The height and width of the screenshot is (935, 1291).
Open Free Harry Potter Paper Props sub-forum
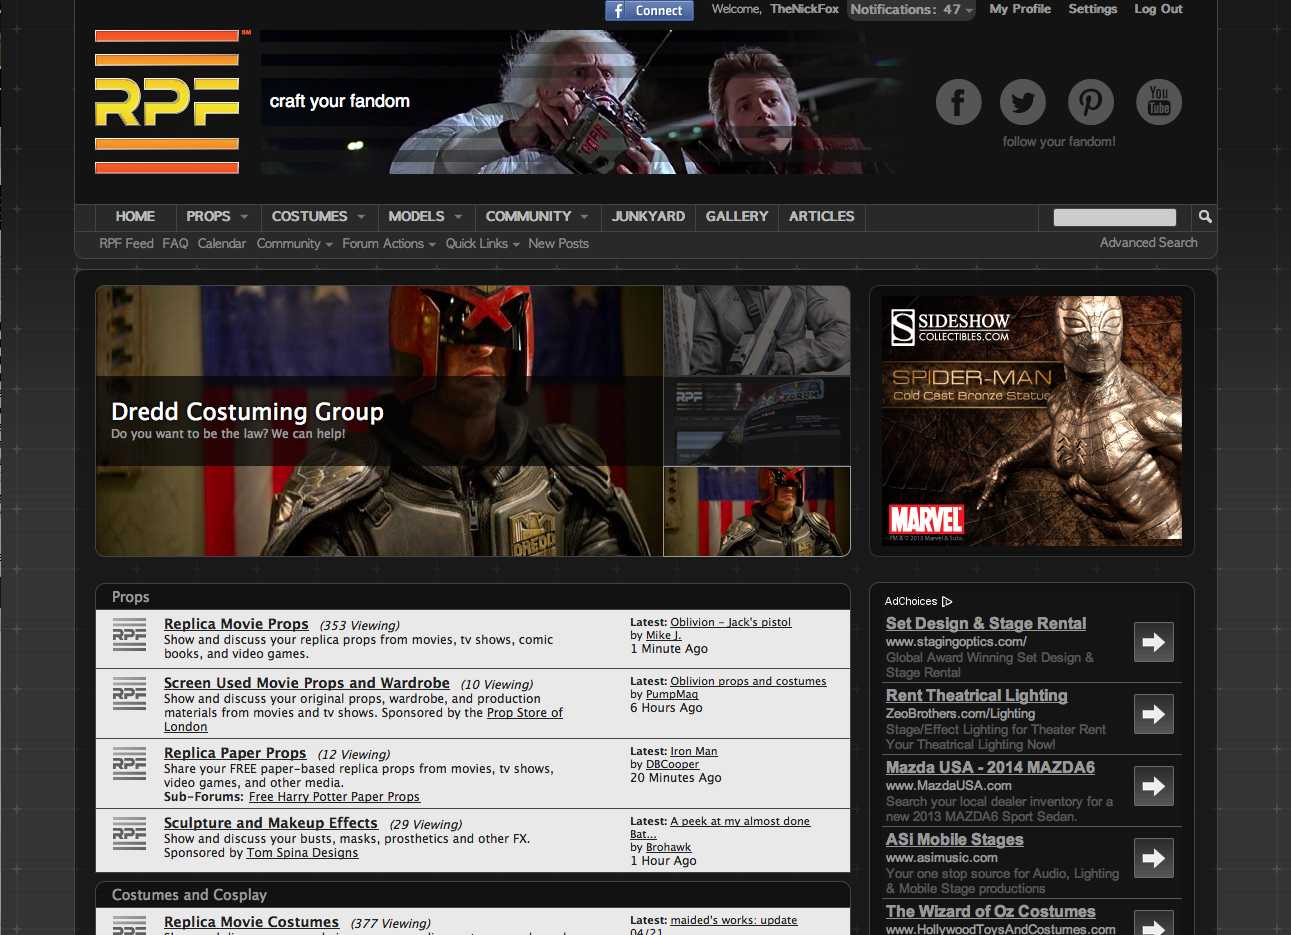[x=334, y=797]
